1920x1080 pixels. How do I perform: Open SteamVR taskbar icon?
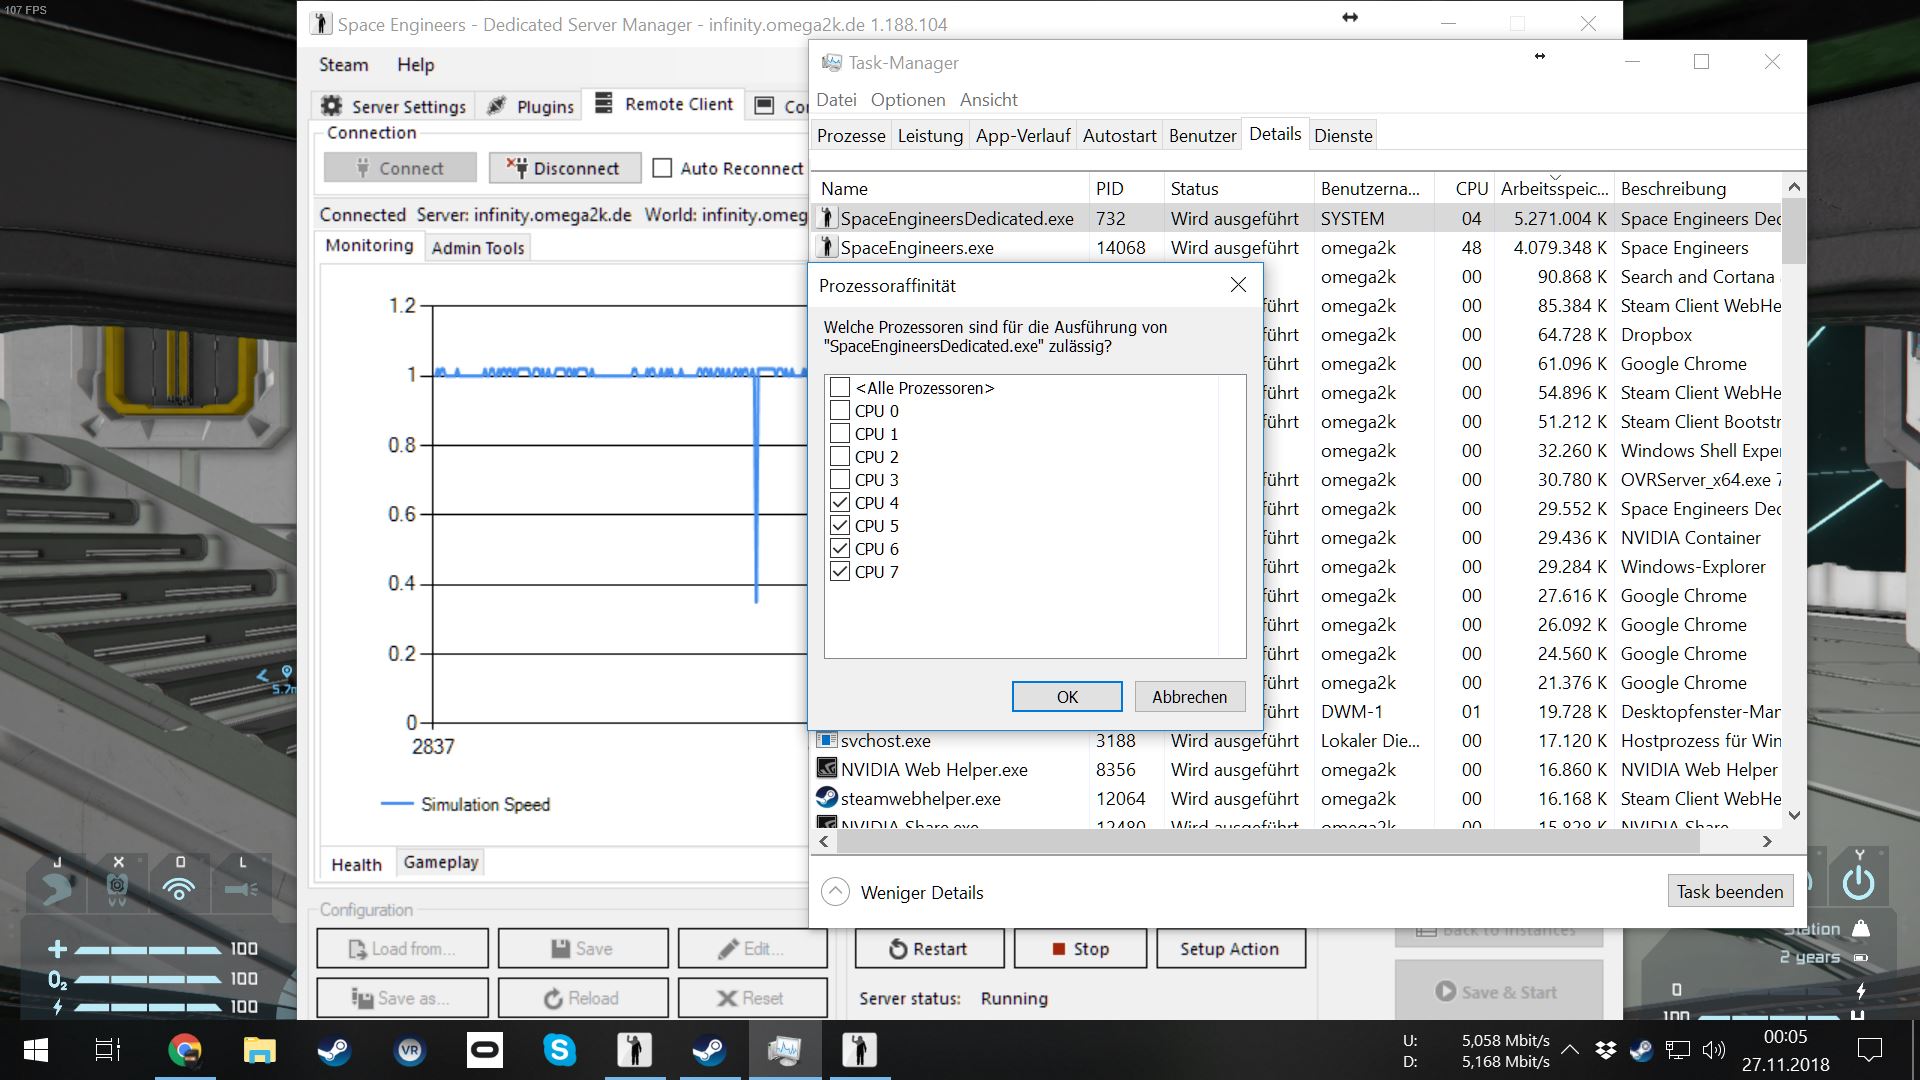pos(410,1050)
